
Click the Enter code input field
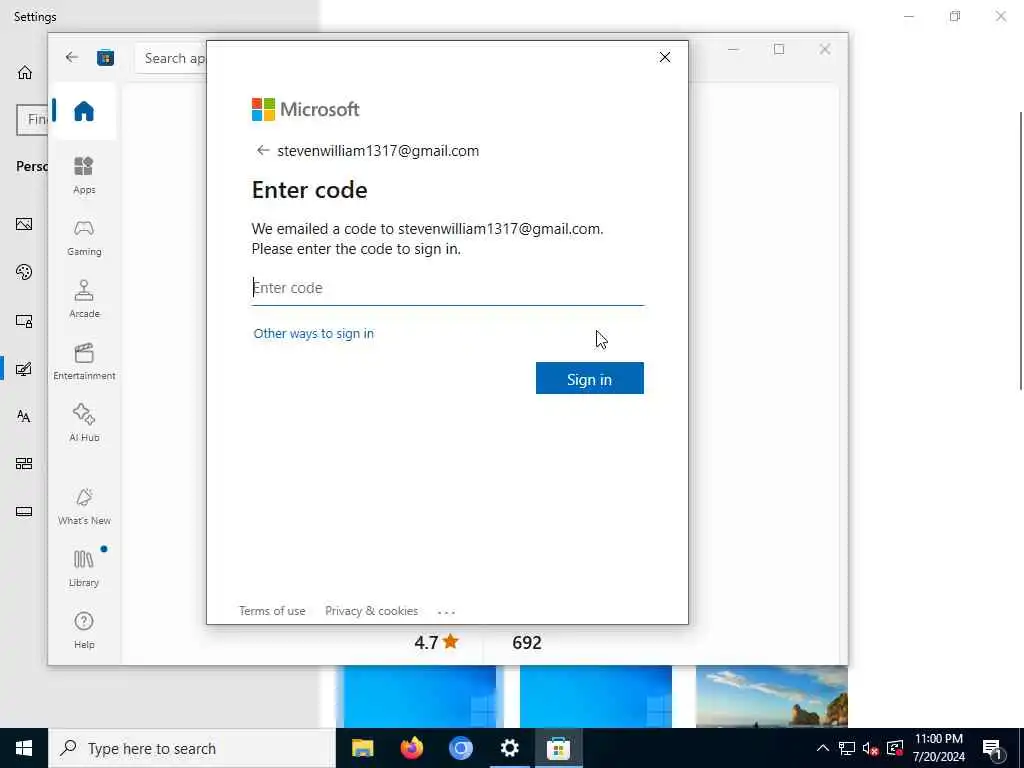pyautogui.click(x=448, y=288)
